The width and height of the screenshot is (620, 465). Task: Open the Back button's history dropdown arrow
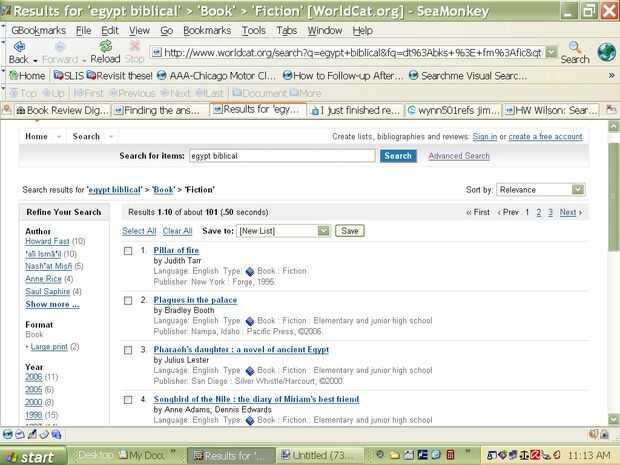(35, 60)
